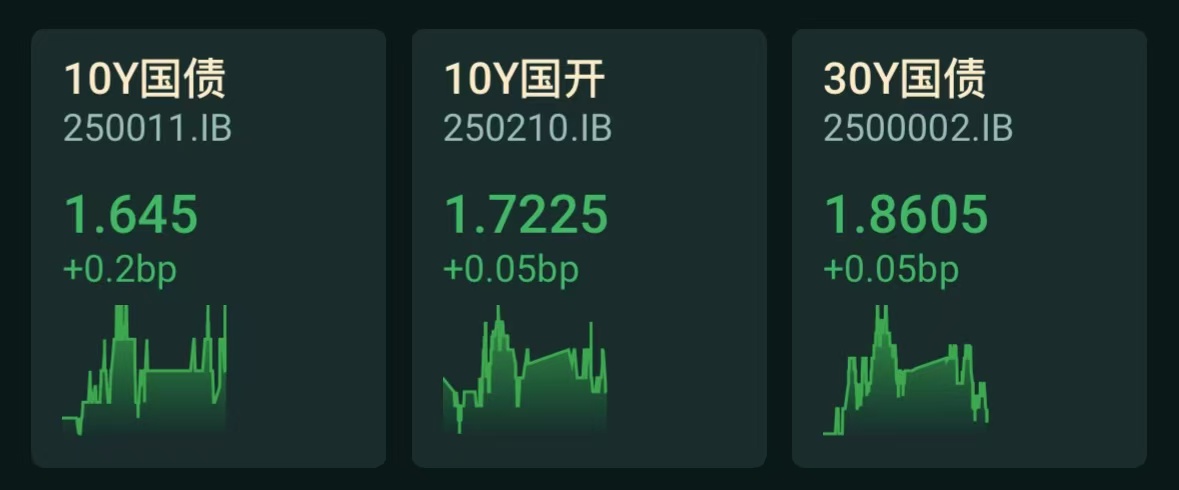This screenshot has width=1179, height=490.
Task: Click the 10Y国开 title text
Action: click(x=524, y=79)
